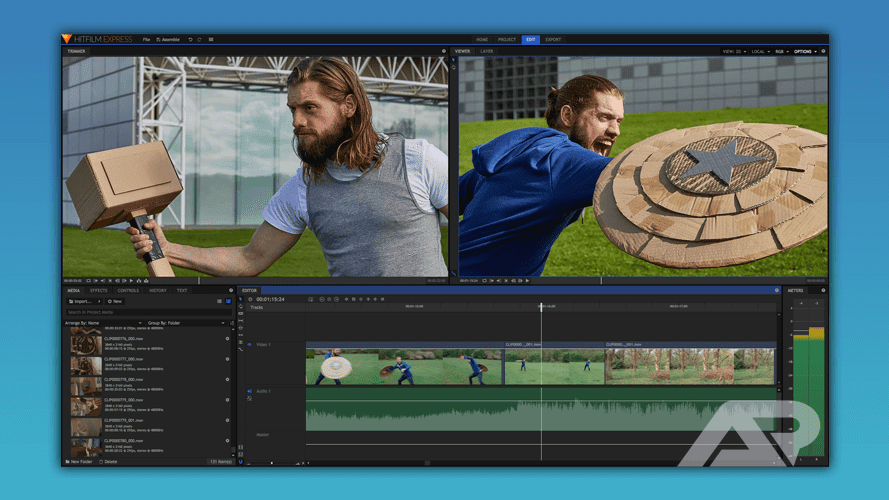The image size is (889, 500).
Task: Select the Roll edit tool
Action: [240, 342]
